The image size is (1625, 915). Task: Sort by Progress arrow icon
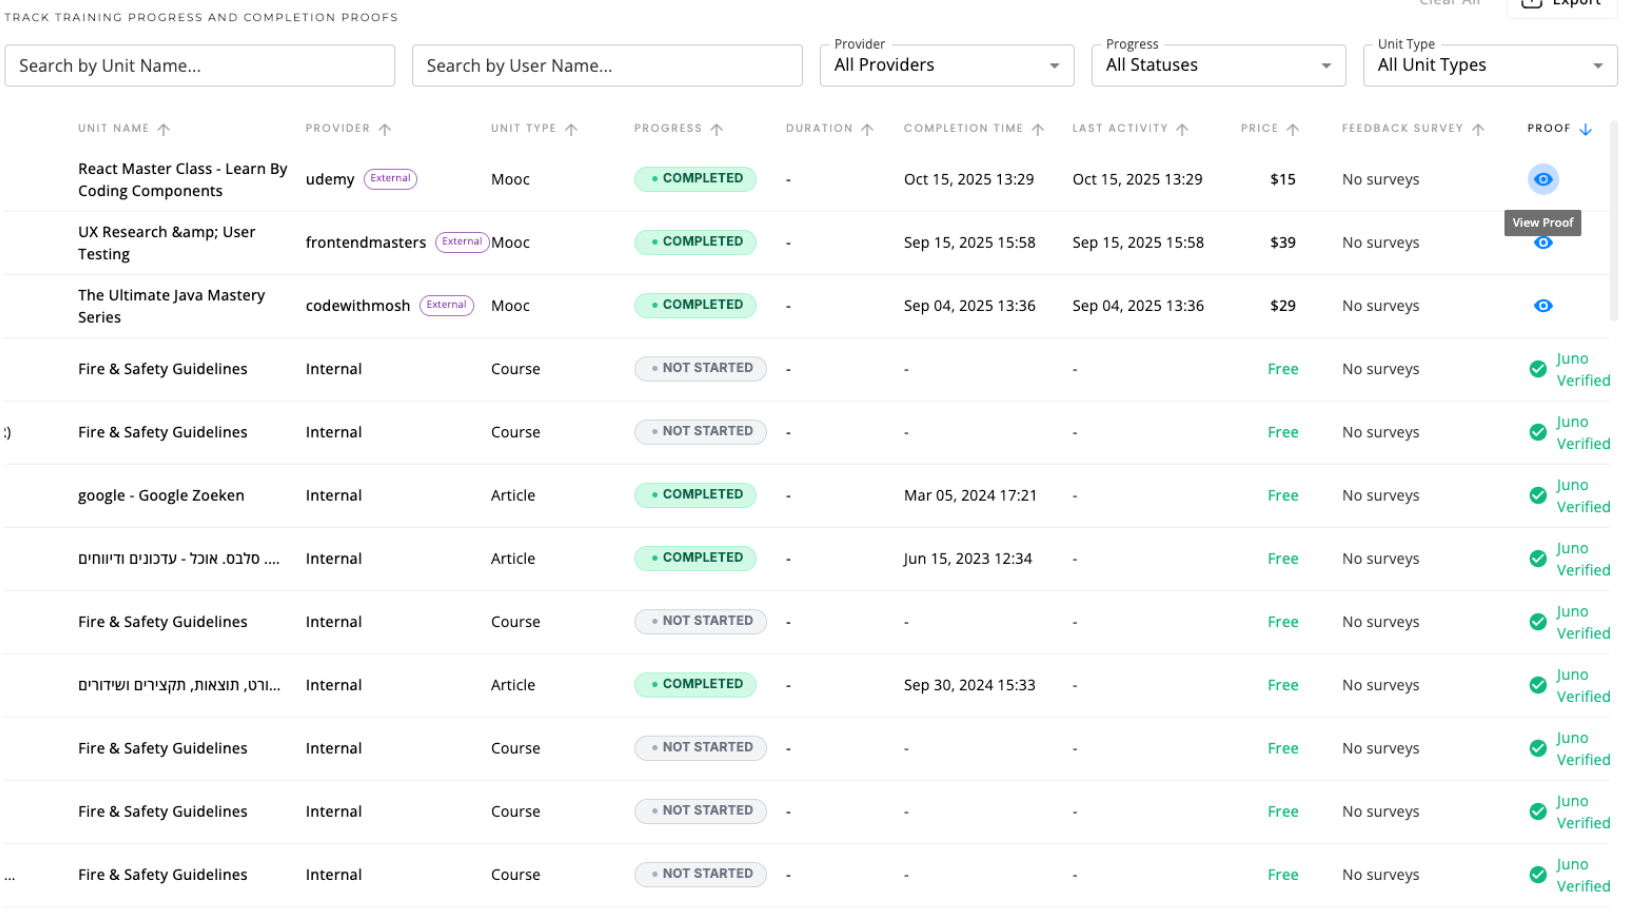click(x=716, y=129)
